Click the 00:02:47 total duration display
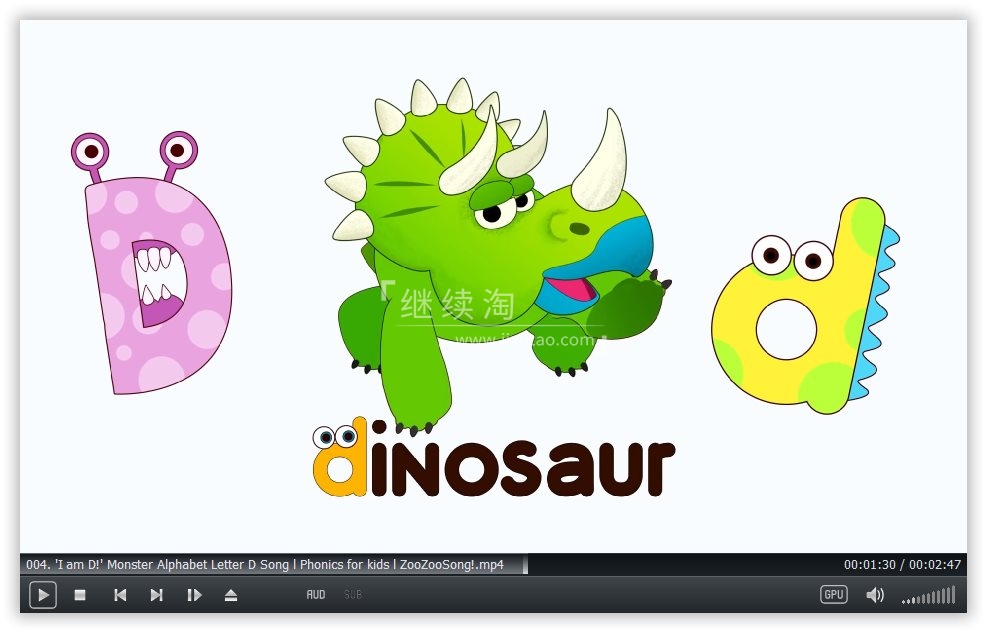Image resolution: width=987 pixels, height=633 pixels. pos(935,565)
